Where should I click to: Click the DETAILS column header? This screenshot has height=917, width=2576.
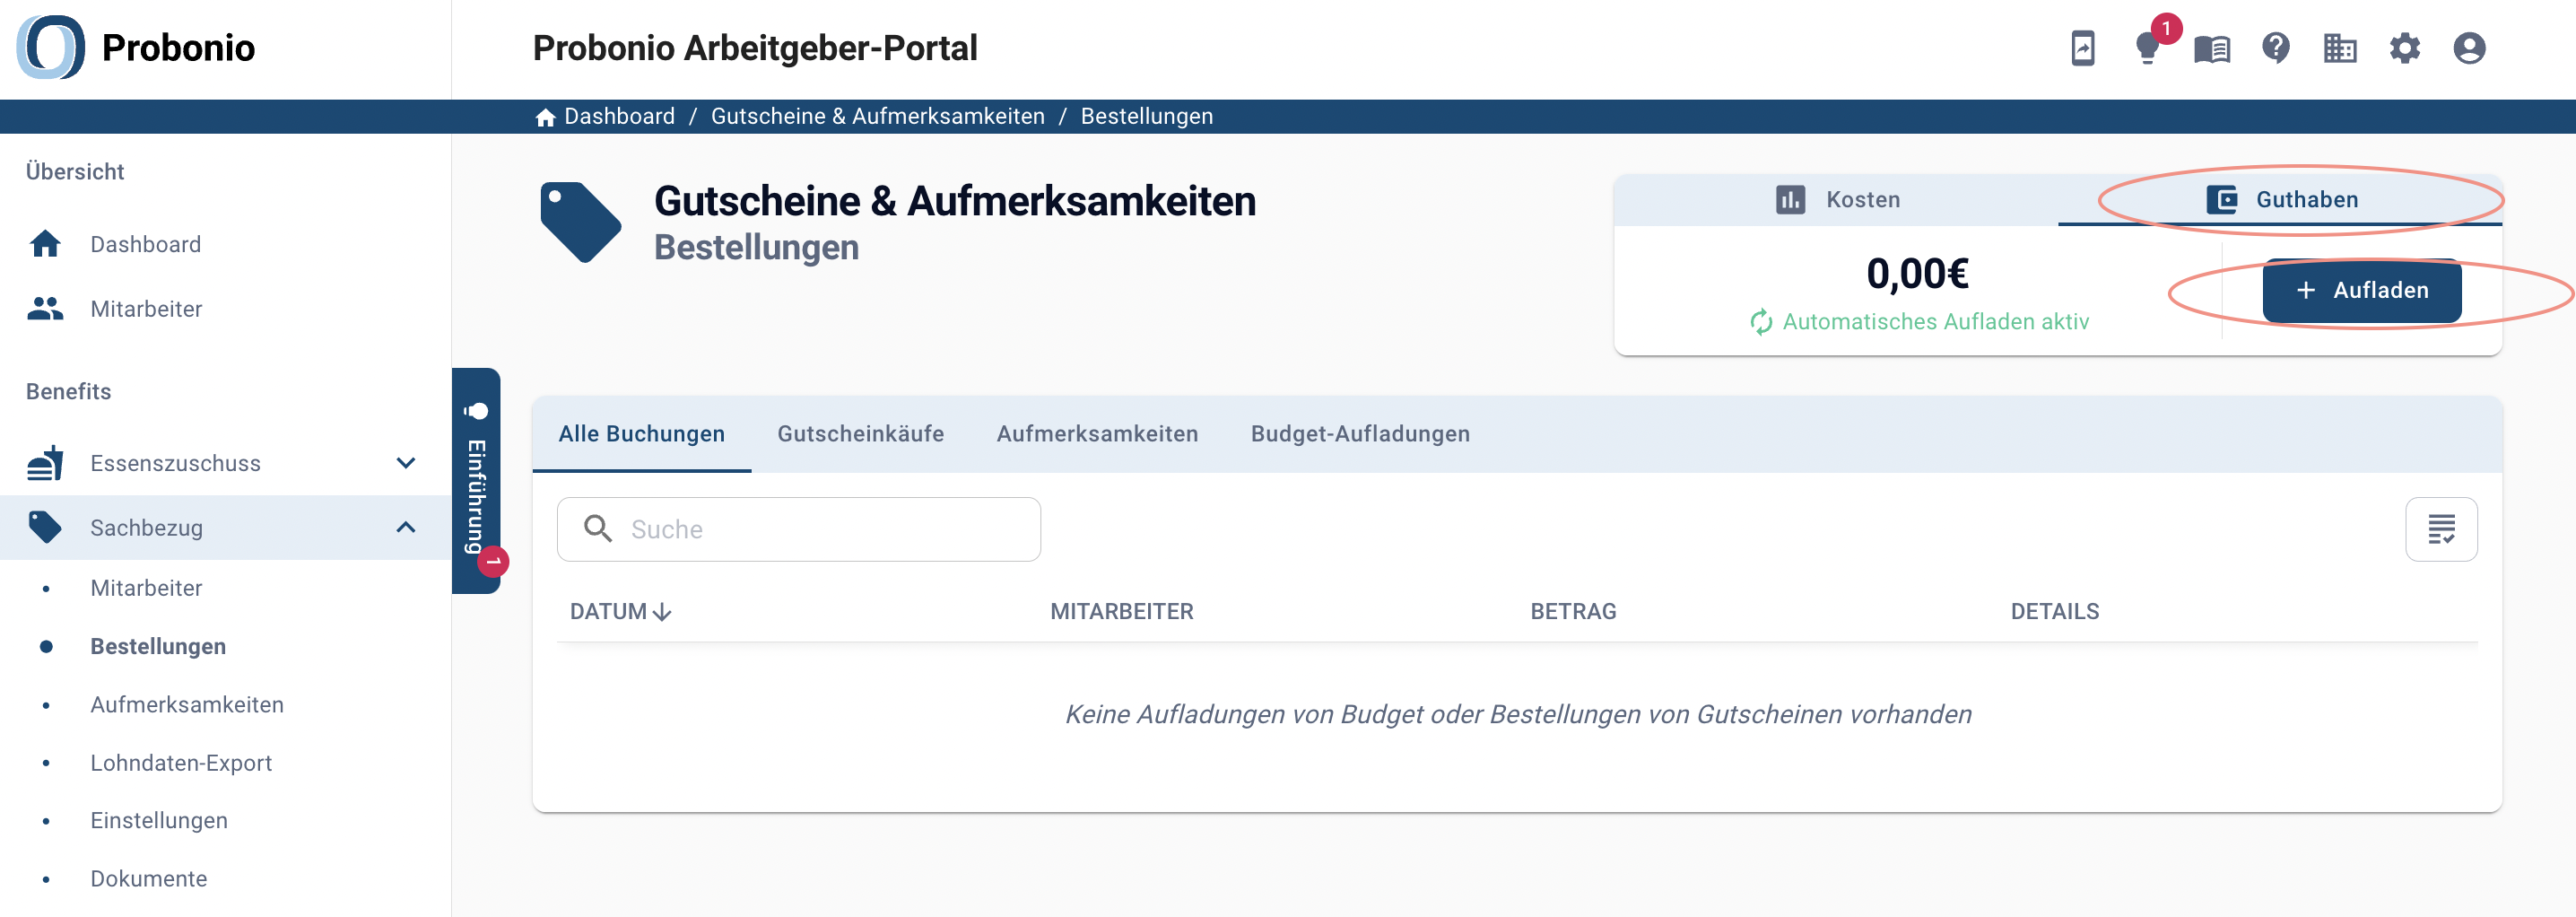[x=2055, y=611]
